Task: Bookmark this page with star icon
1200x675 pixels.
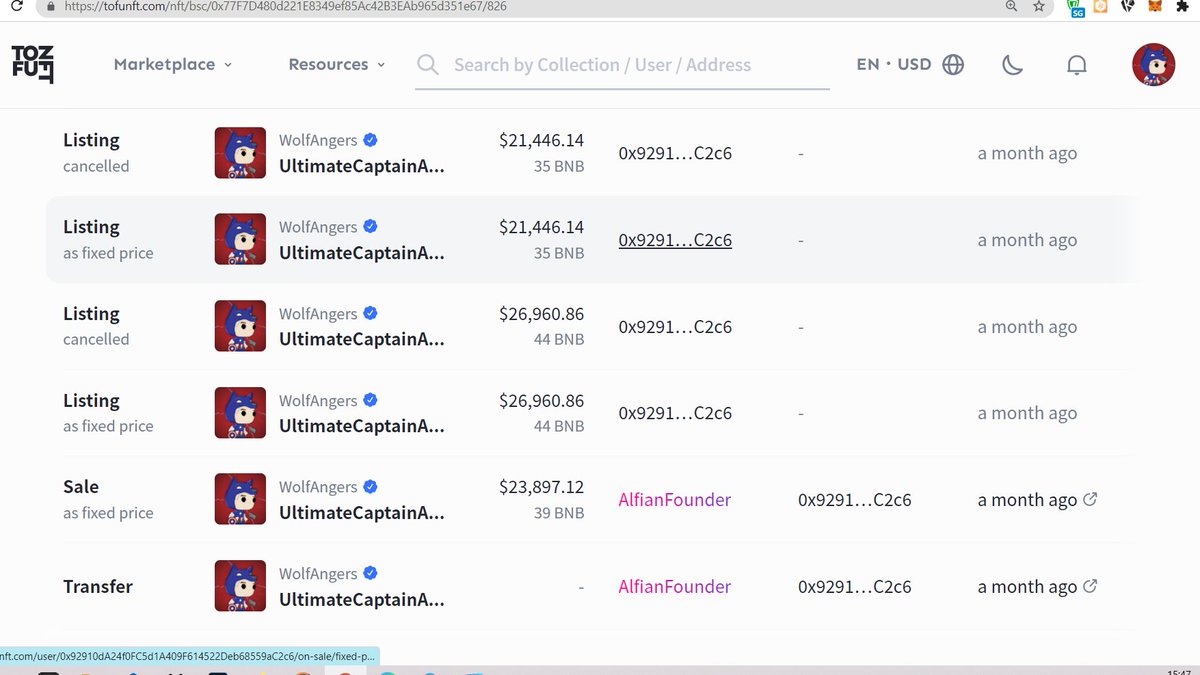Action: [1039, 6]
